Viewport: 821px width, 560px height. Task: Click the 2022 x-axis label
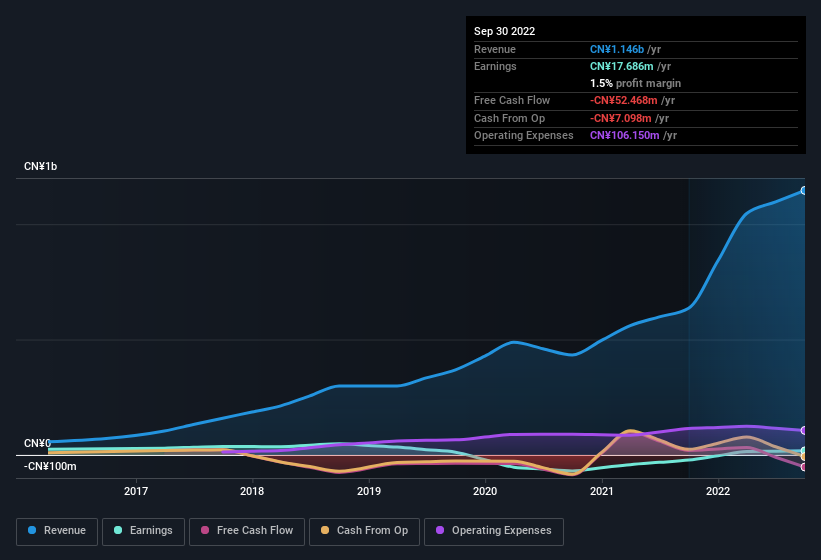(x=718, y=491)
